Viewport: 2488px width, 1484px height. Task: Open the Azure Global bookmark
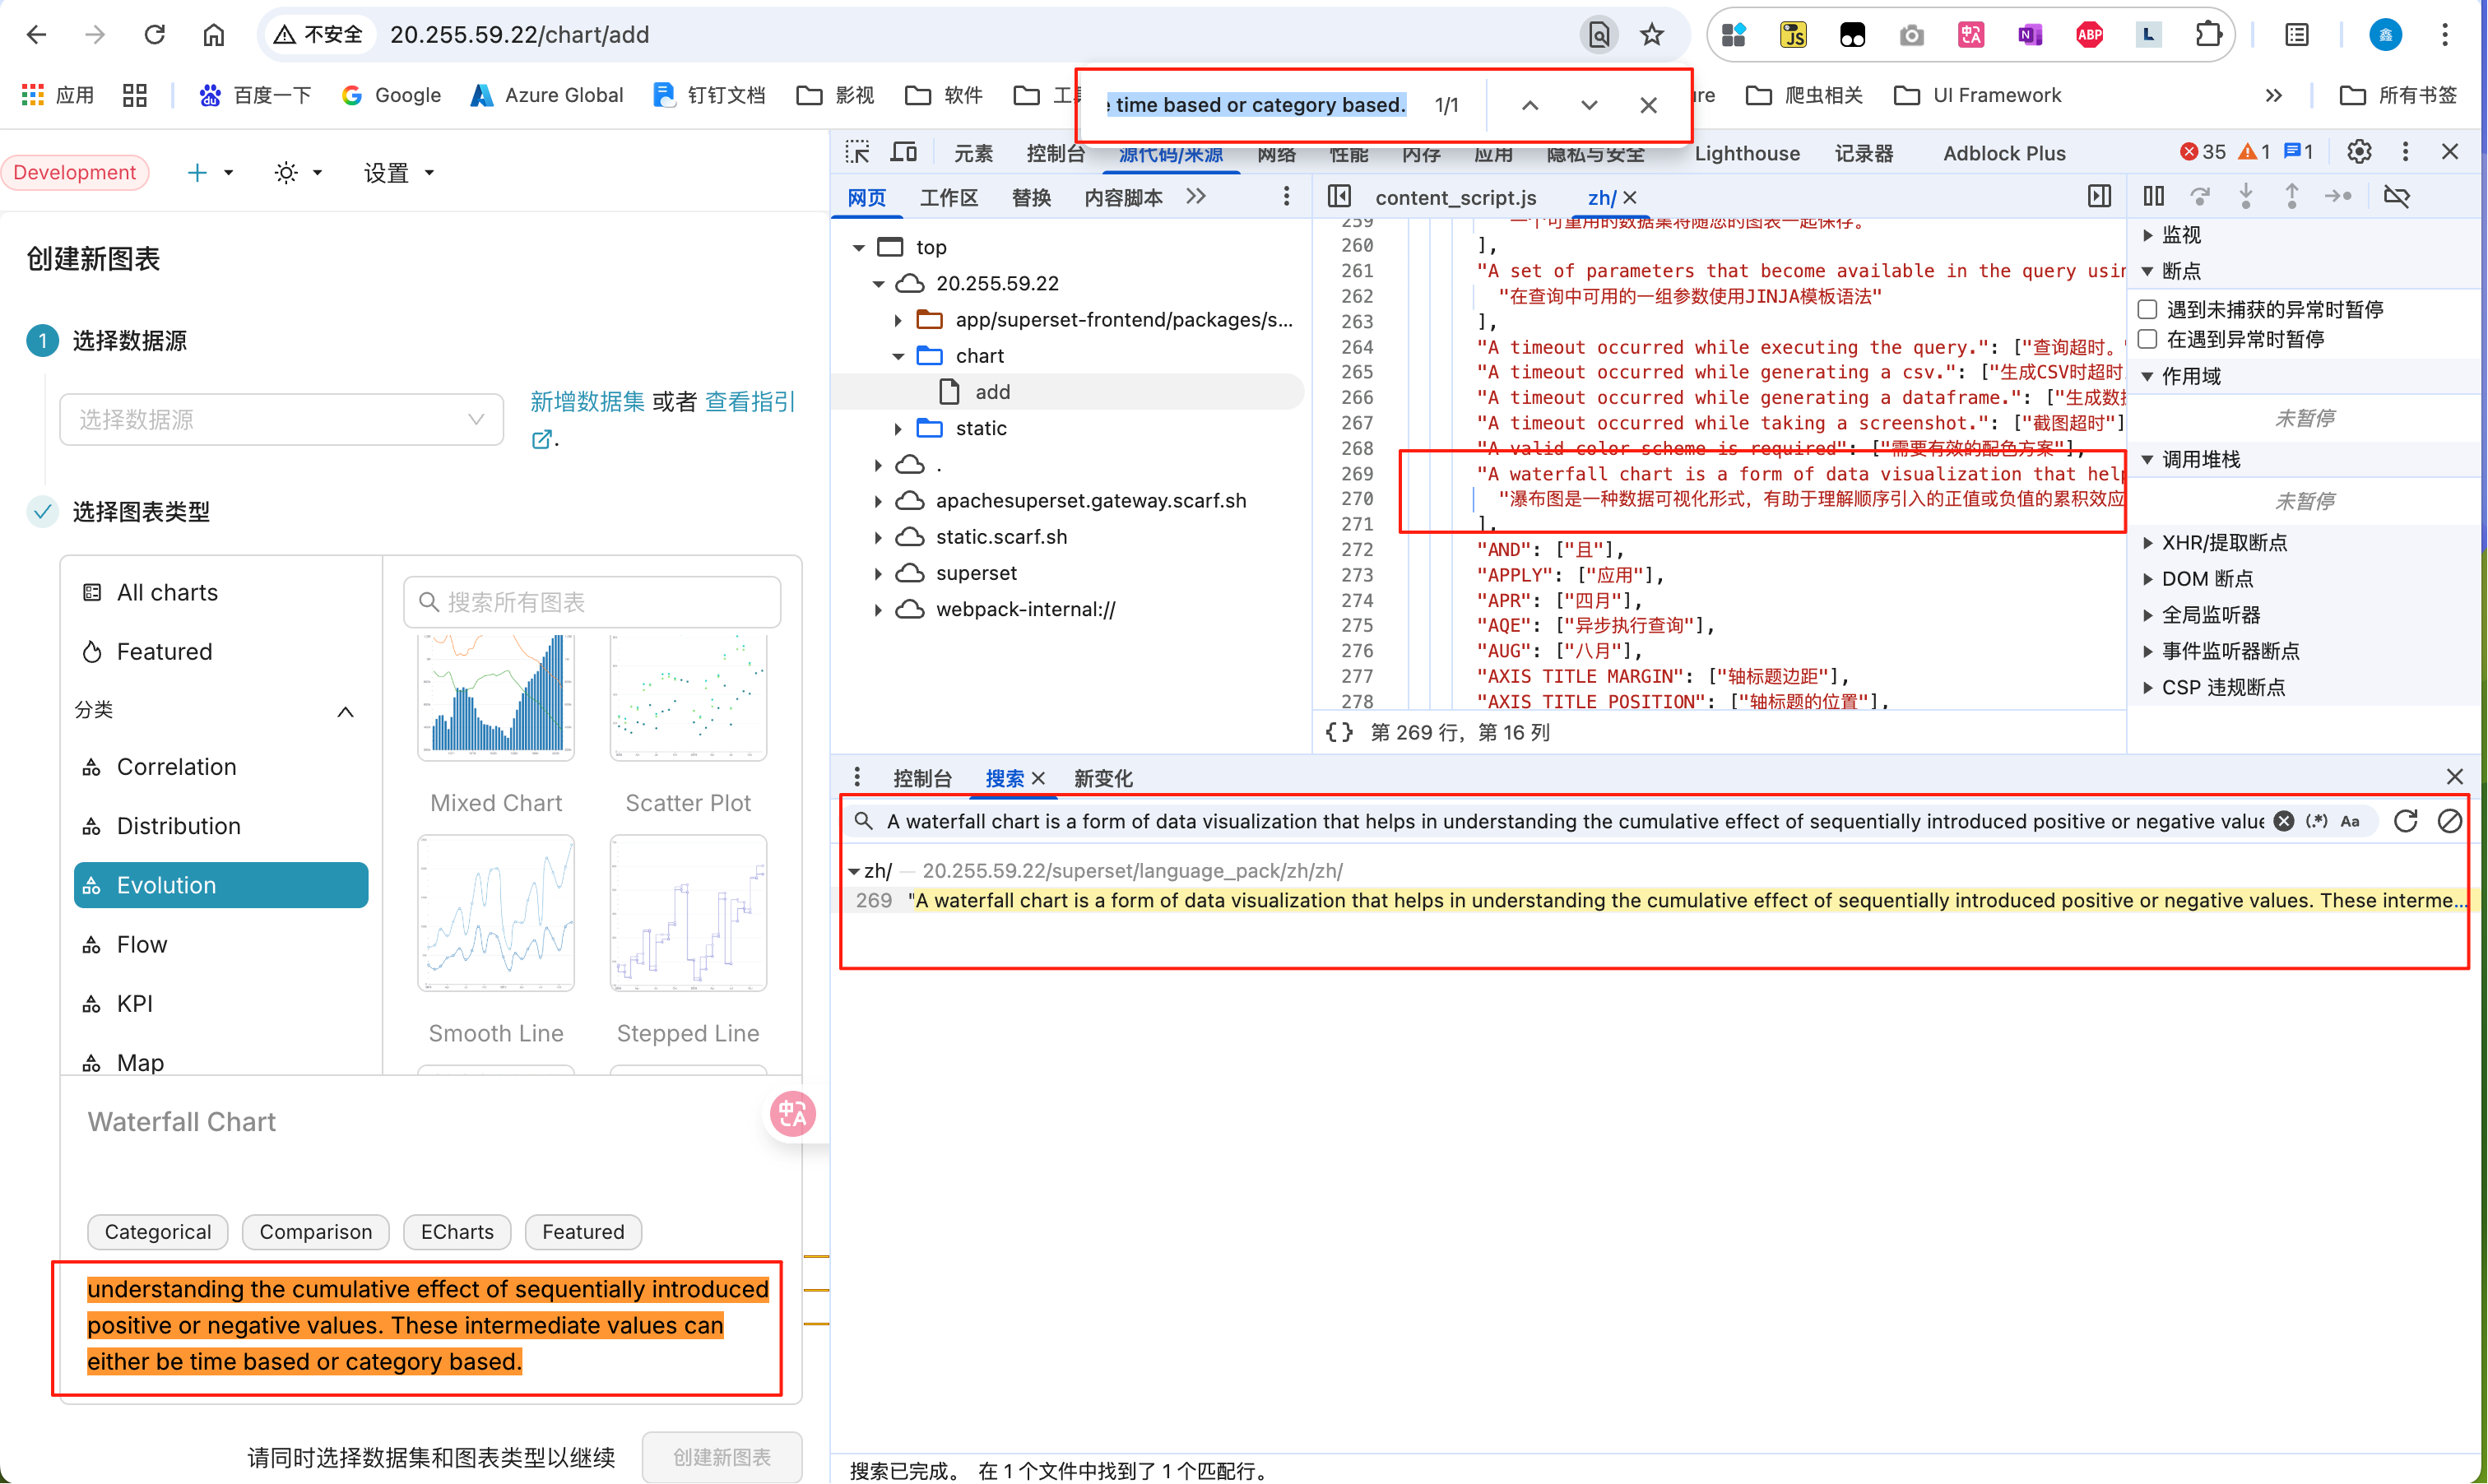[x=546, y=95]
